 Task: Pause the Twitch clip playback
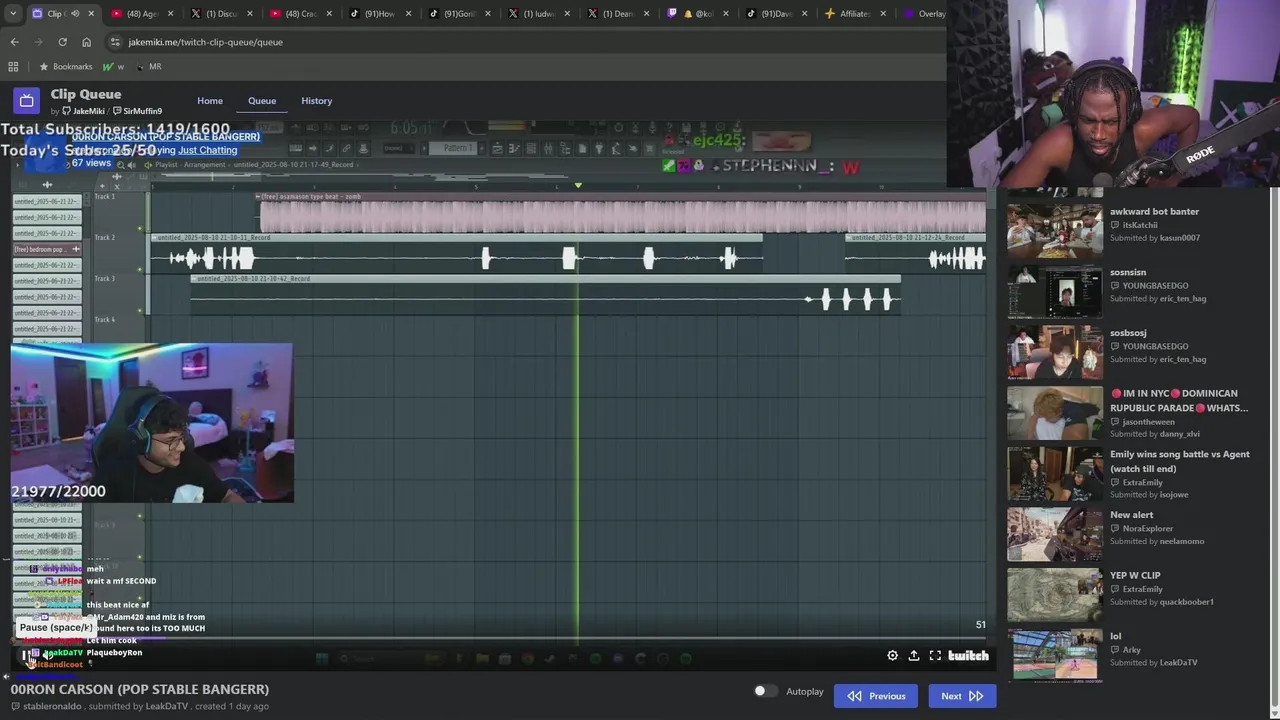[27, 656]
